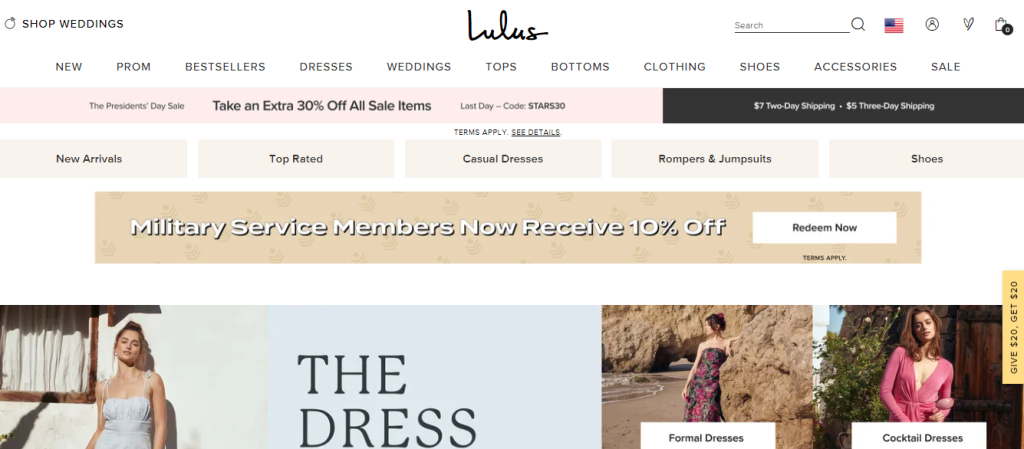
Task: Open the See Details terms link
Action: [536, 132]
